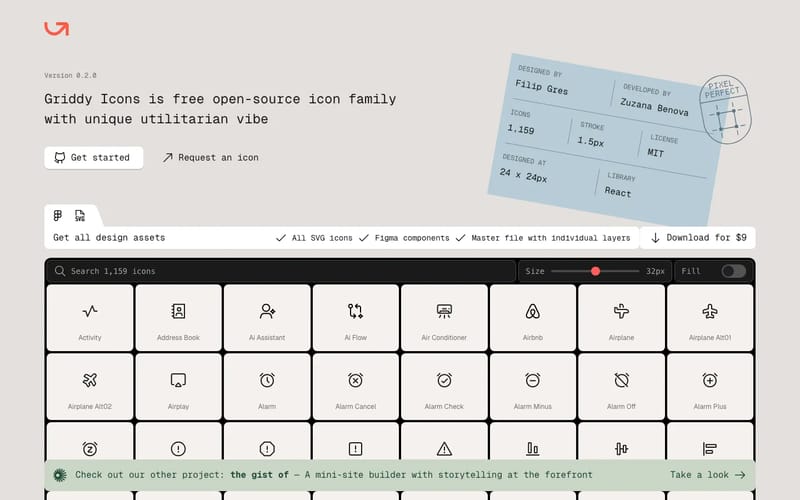The height and width of the screenshot is (500, 800).
Task: Pick the Ai Assistant icon
Action: pos(267,318)
